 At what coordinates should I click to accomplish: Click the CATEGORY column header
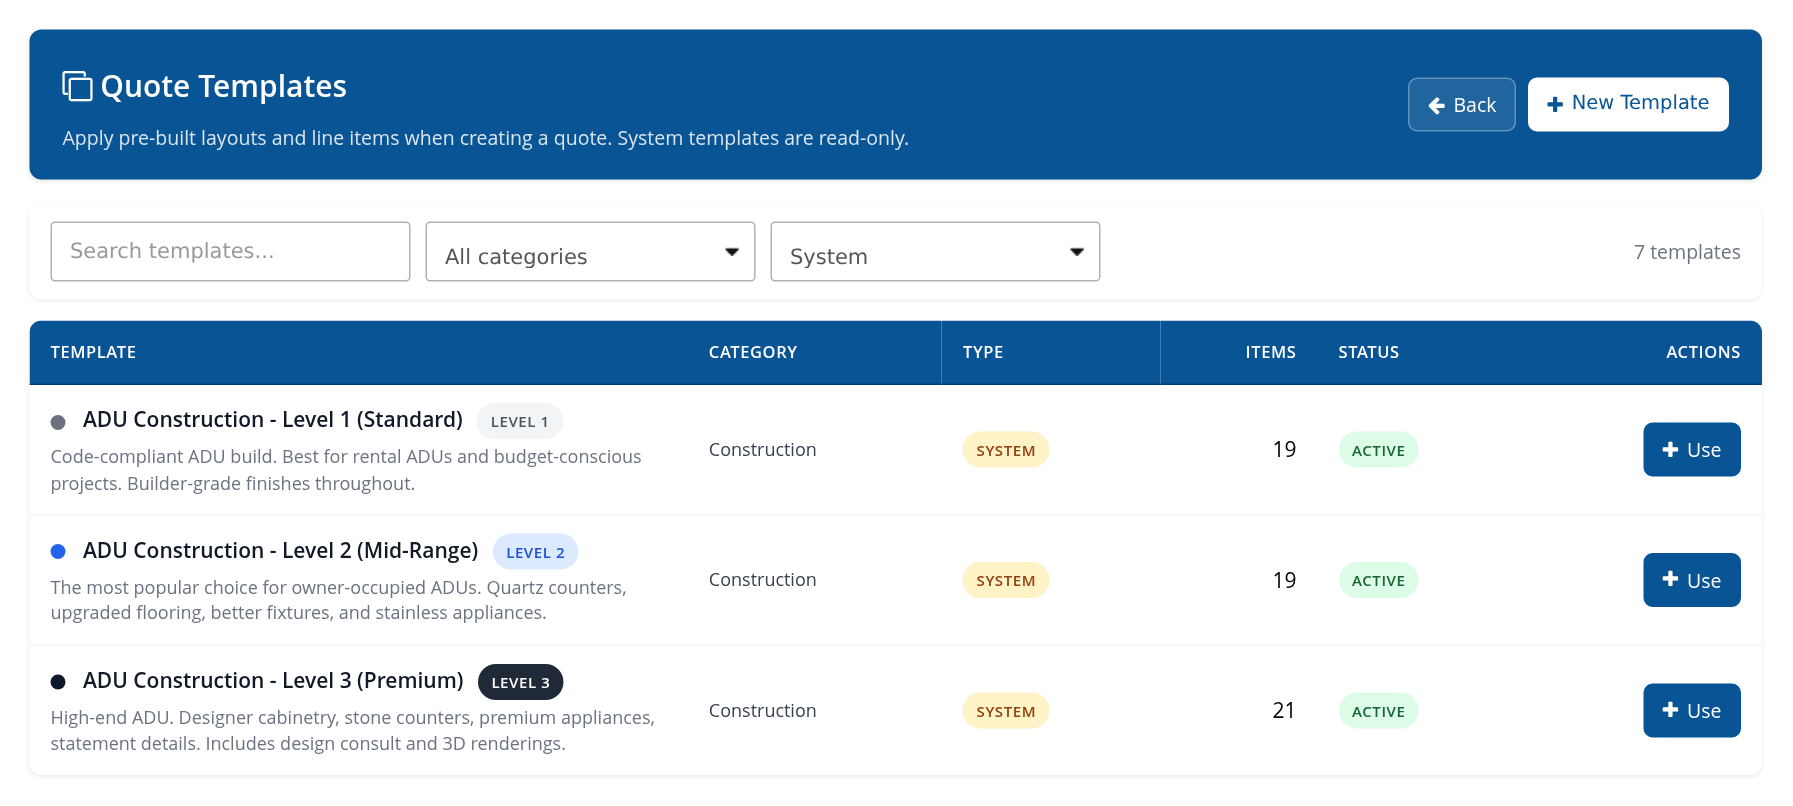pyautogui.click(x=753, y=352)
